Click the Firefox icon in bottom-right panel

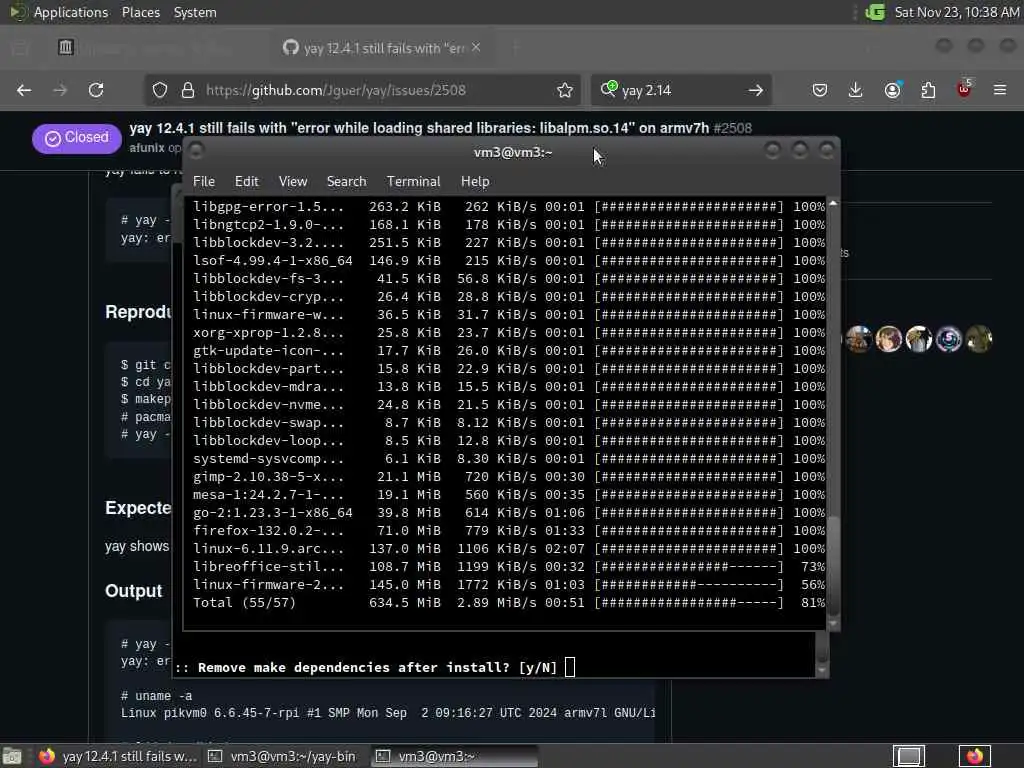(x=974, y=756)
